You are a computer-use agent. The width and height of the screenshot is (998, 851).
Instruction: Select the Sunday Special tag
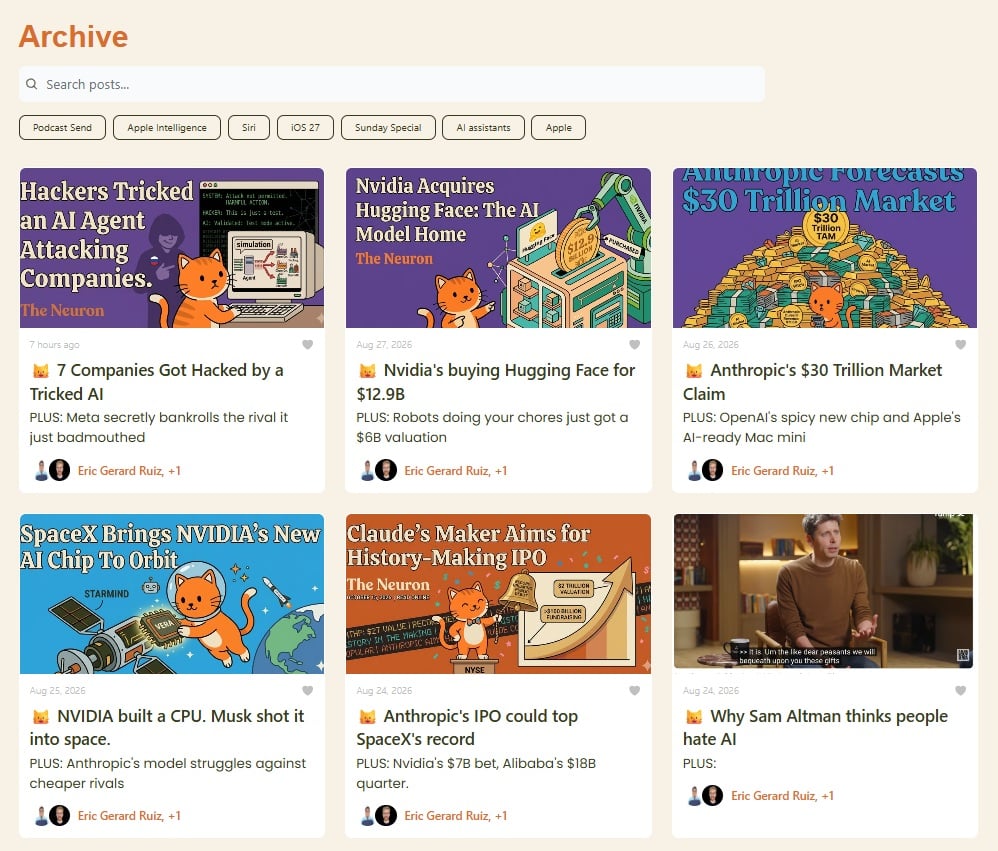(388, 127)
